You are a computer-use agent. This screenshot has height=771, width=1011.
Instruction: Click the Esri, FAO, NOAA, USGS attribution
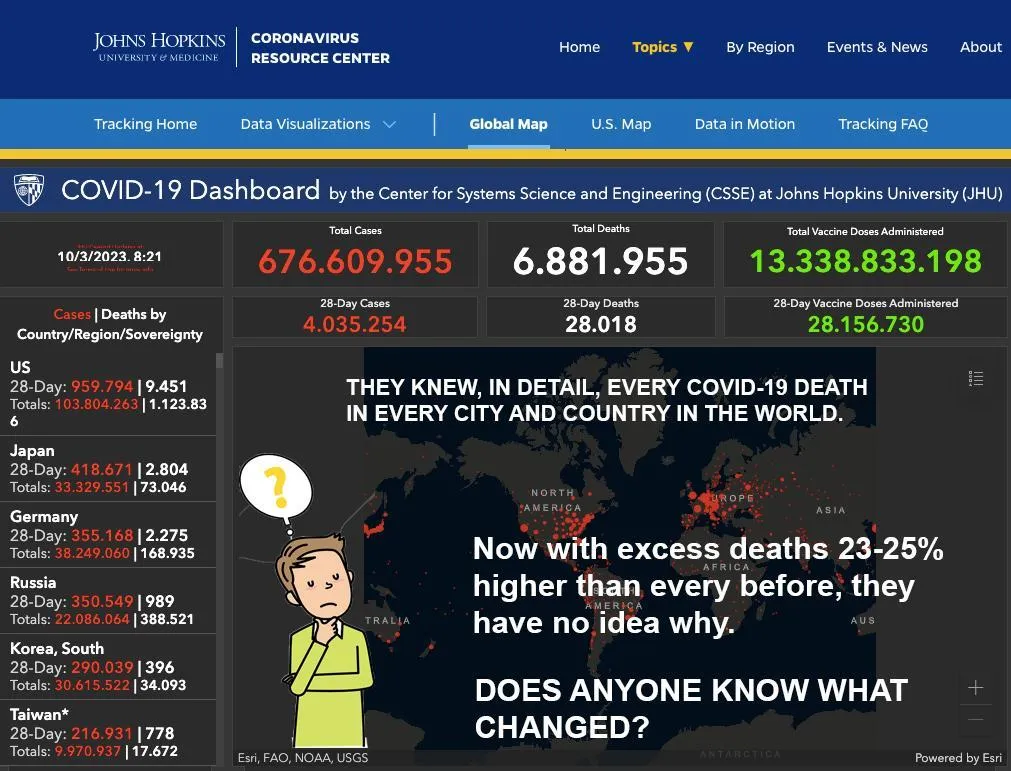(302, 757)
